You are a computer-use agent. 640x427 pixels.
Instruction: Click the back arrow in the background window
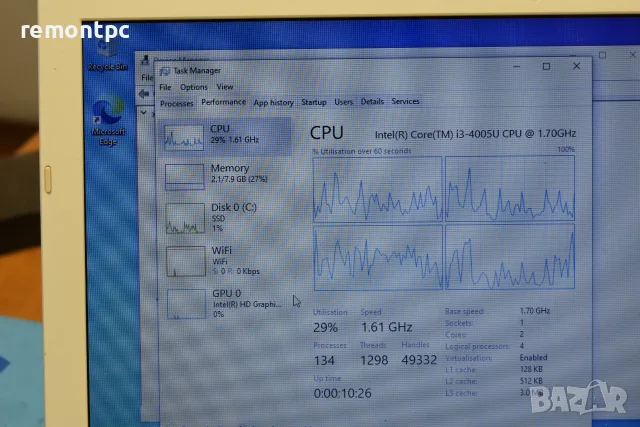coord(144,94)
